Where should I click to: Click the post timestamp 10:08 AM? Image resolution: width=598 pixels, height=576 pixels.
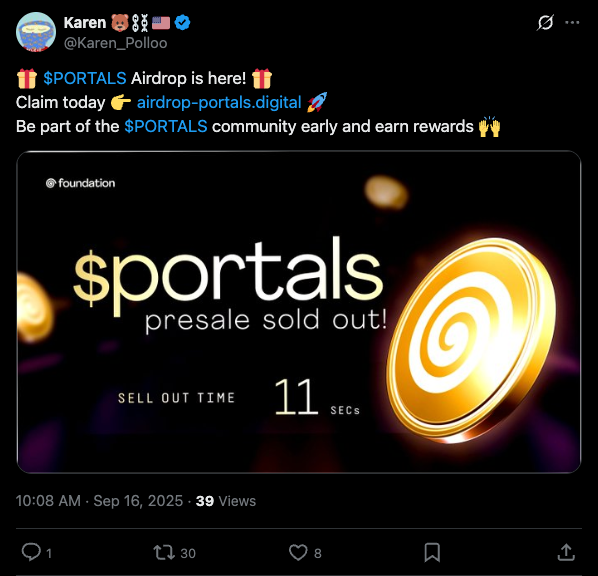point(48,500)
